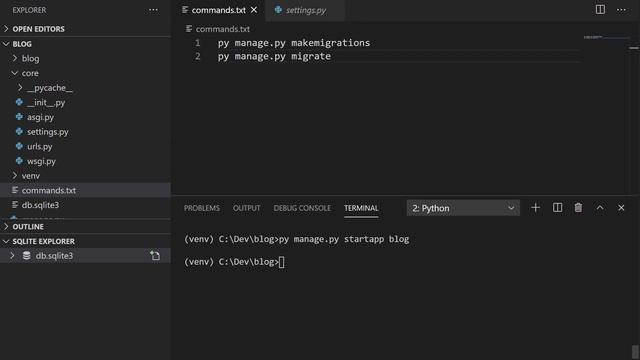Split the editor to the right
Screen dimensions: 640x360
(x=600, y=9)
